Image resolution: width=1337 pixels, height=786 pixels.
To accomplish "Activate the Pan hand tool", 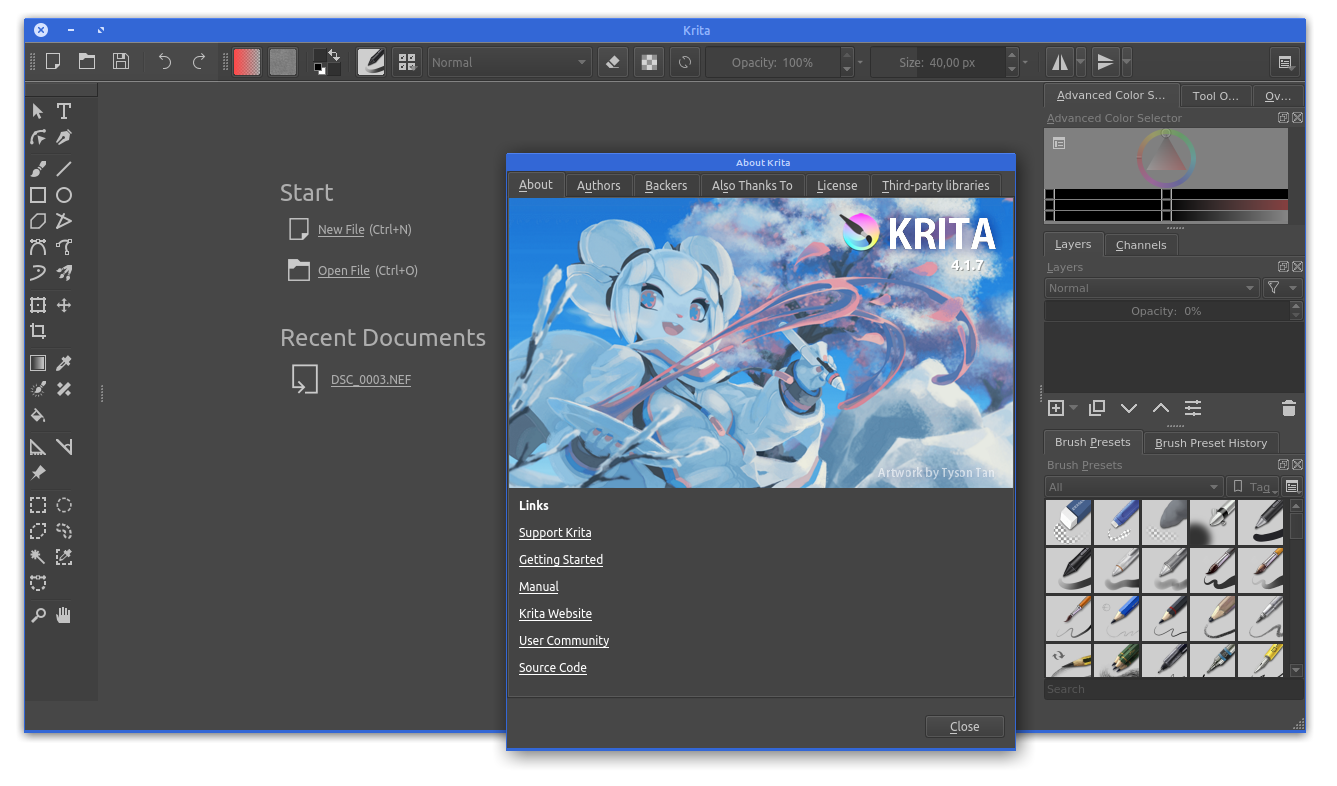I will tap(64, 615).
